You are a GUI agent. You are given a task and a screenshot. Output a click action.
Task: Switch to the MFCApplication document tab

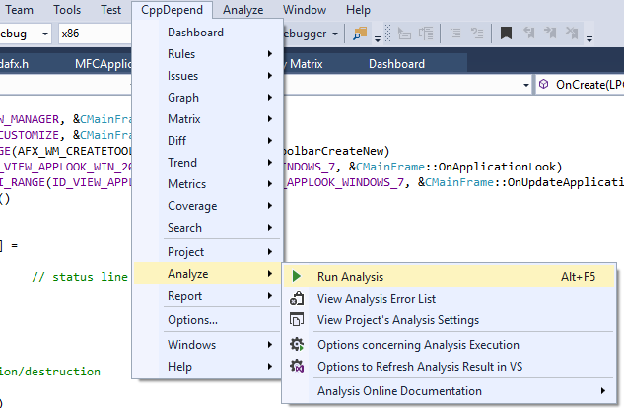point(103,64)
